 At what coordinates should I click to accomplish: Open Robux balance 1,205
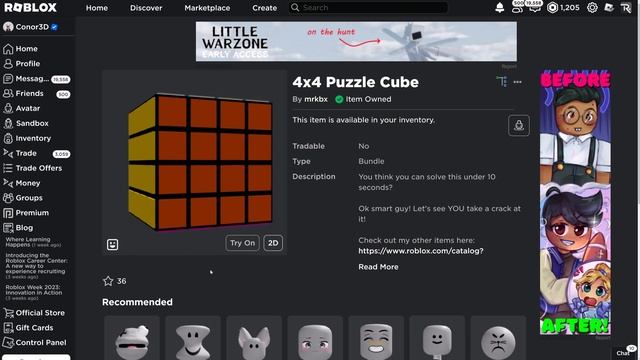[x=563, y=7]
